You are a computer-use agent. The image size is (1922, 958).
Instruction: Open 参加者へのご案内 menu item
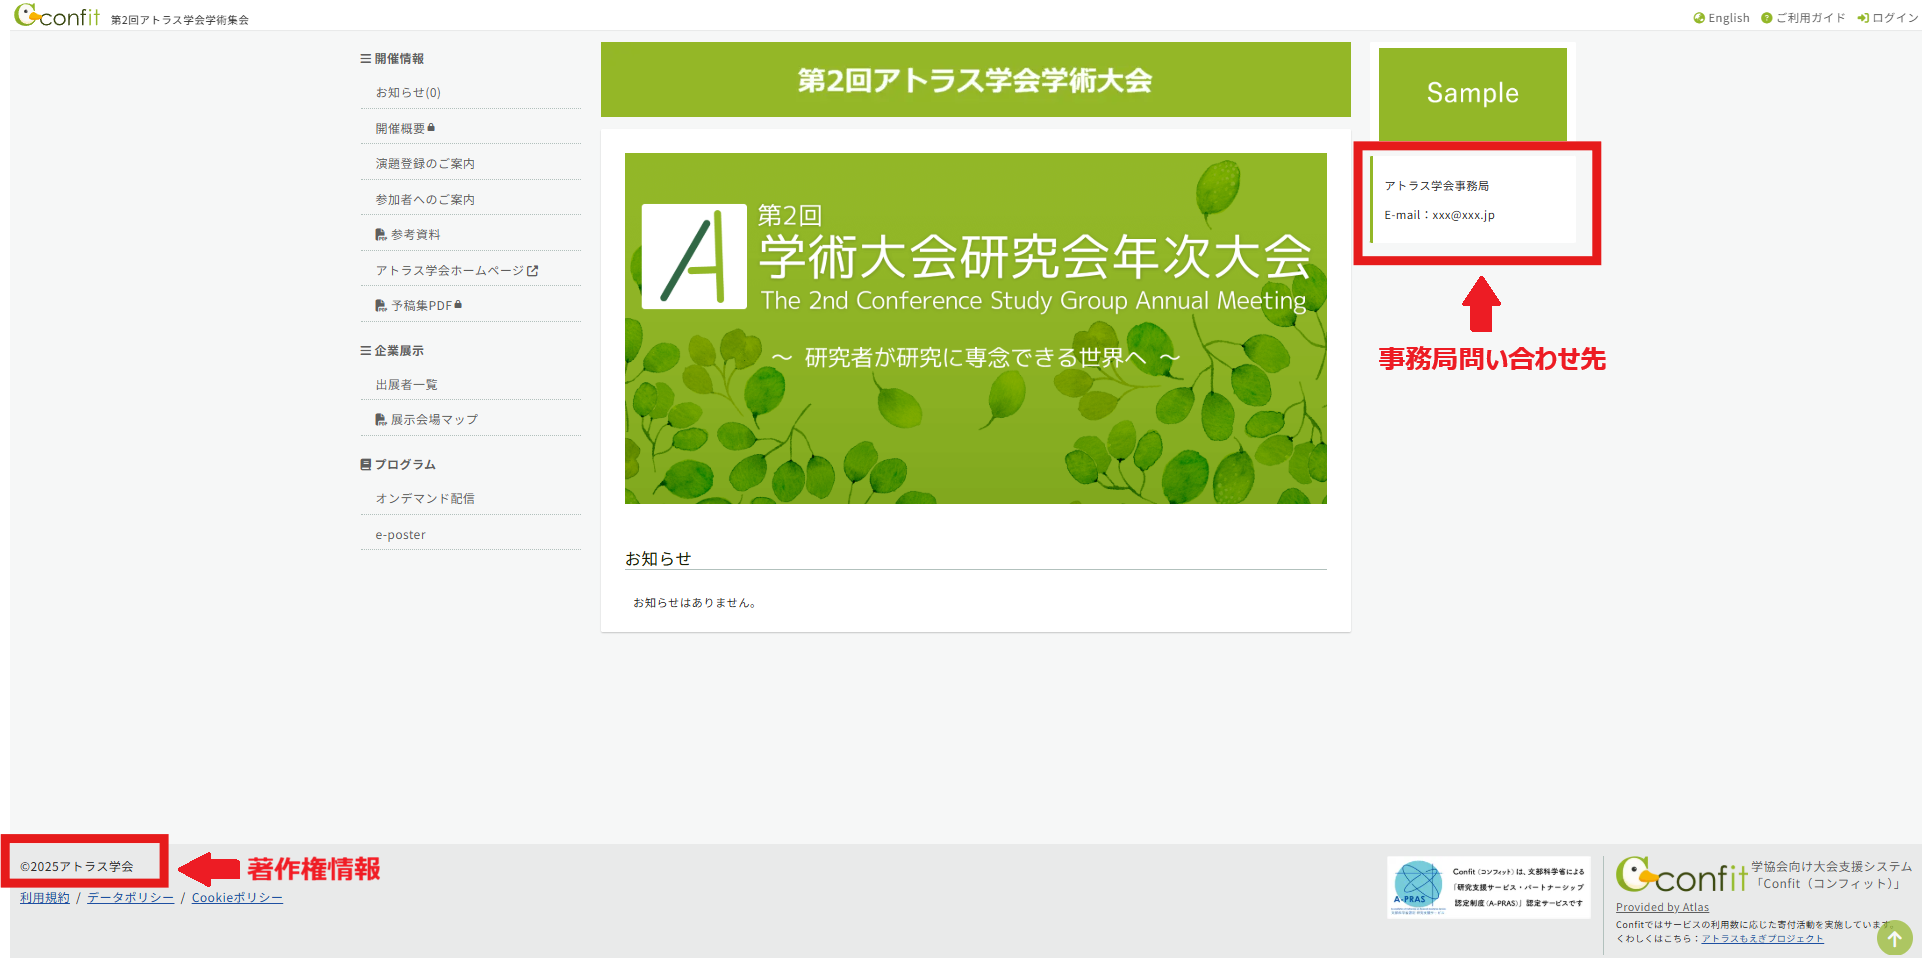[425, 200]
